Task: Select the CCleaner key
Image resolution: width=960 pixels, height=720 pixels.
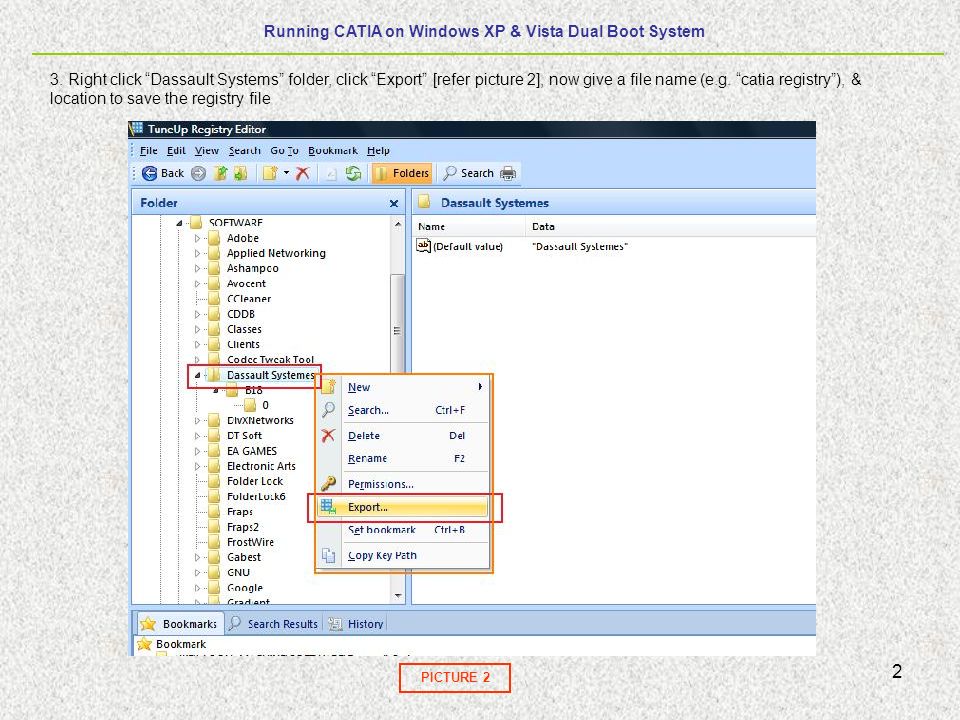Action: 249,299
